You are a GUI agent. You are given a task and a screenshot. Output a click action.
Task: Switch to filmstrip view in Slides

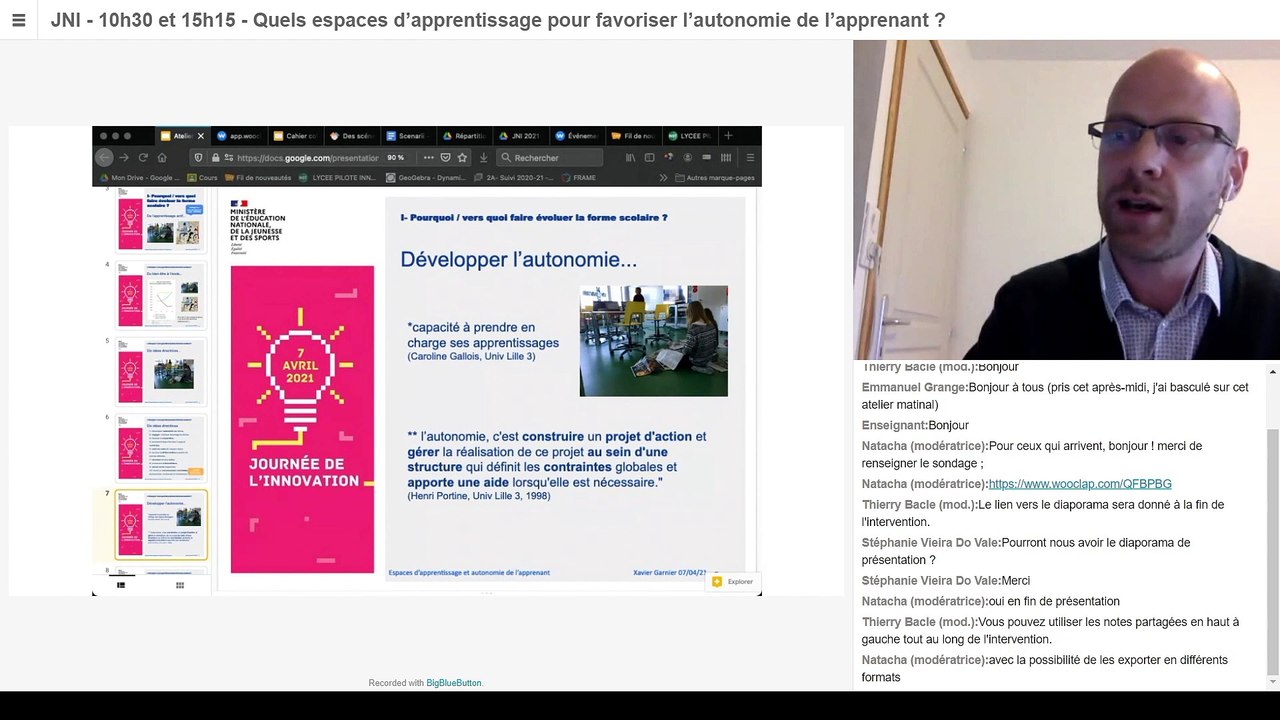click(121, 585)
